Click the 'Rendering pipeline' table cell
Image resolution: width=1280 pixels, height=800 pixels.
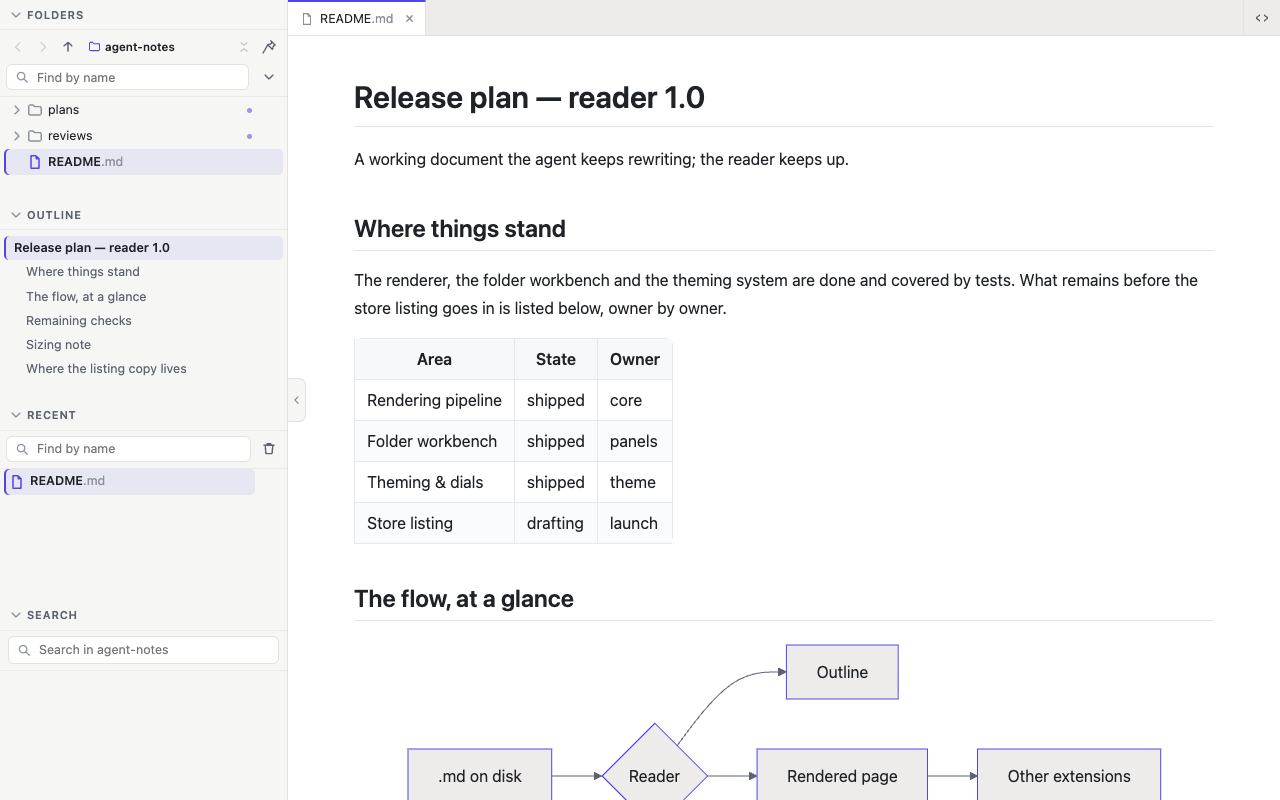pyautogui.click(x=435, y=400)
